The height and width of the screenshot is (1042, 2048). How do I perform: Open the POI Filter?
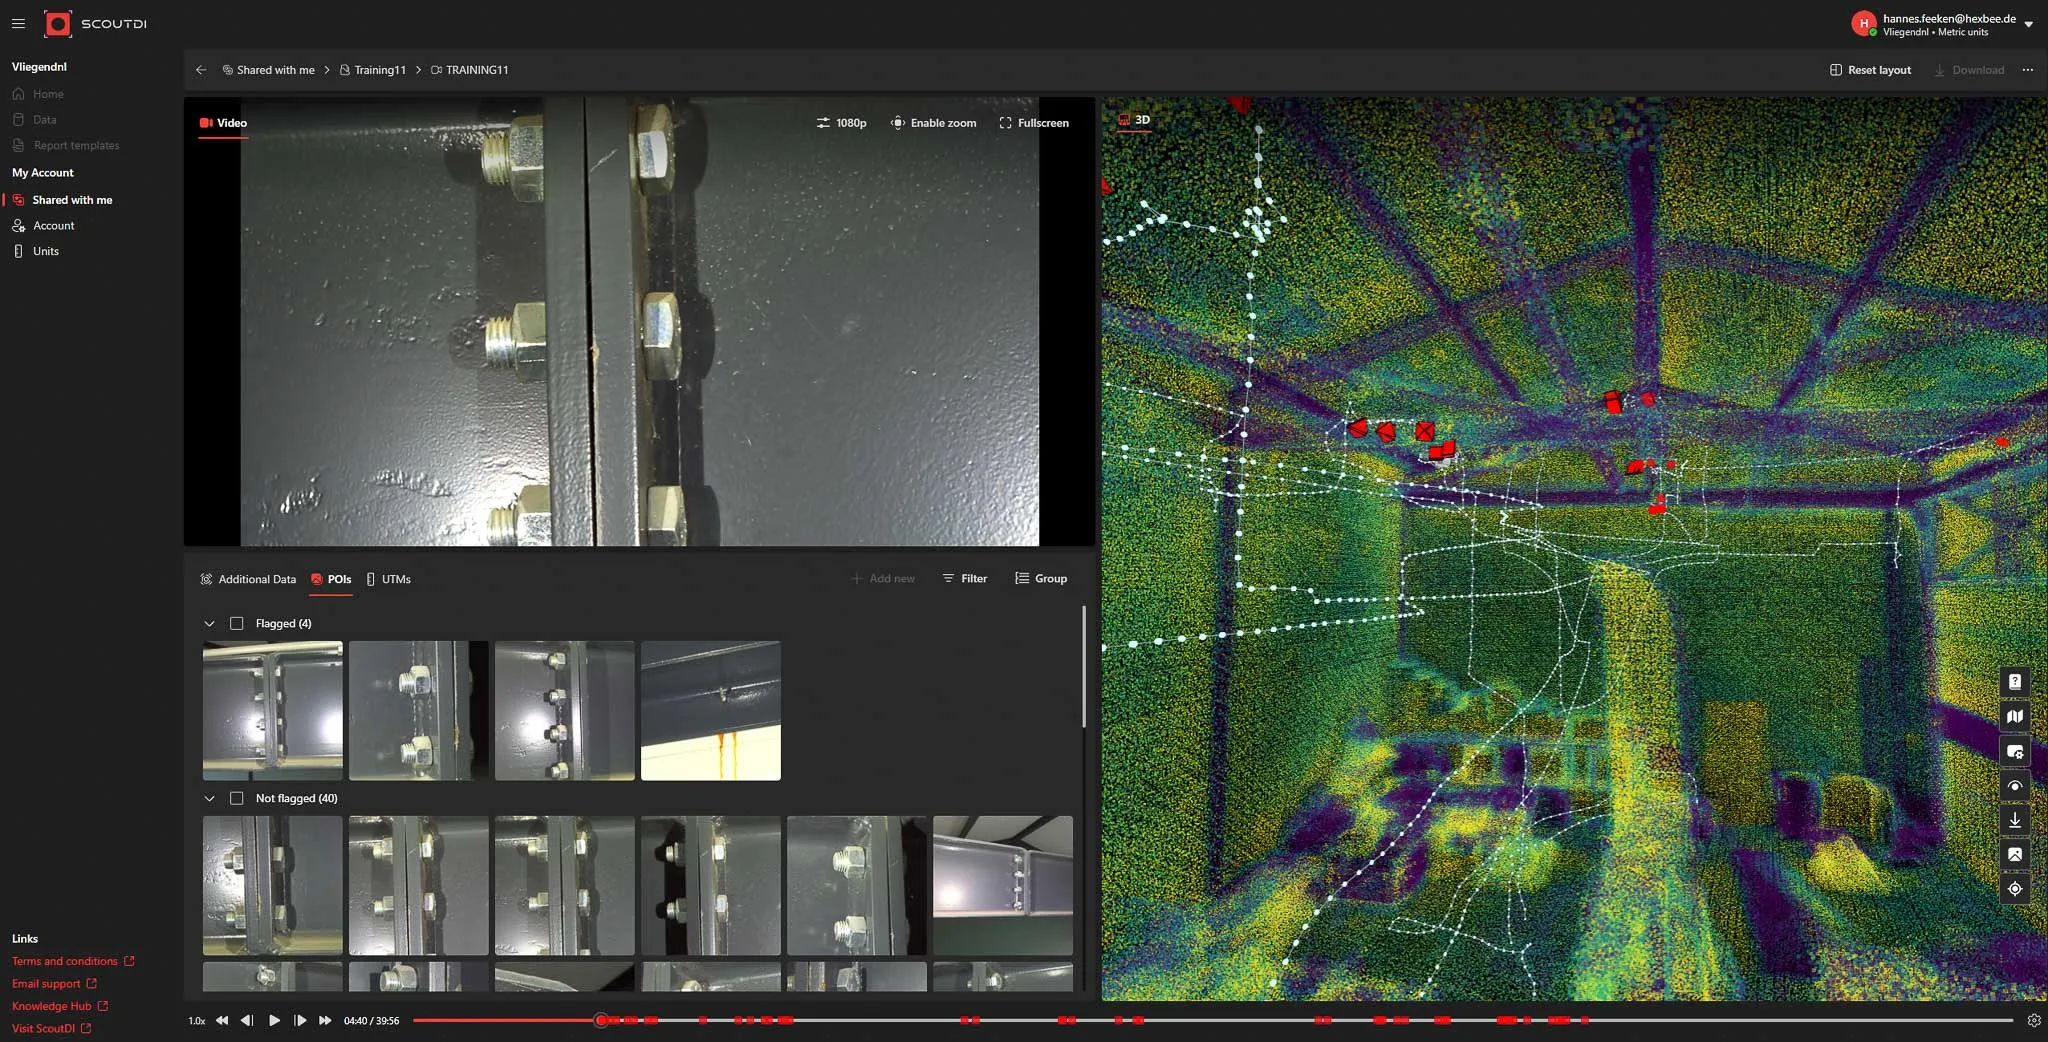tap(964, 579)
